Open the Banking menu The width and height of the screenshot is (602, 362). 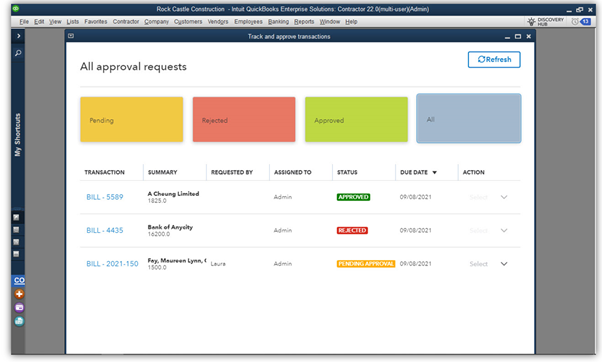click(278, 21)
